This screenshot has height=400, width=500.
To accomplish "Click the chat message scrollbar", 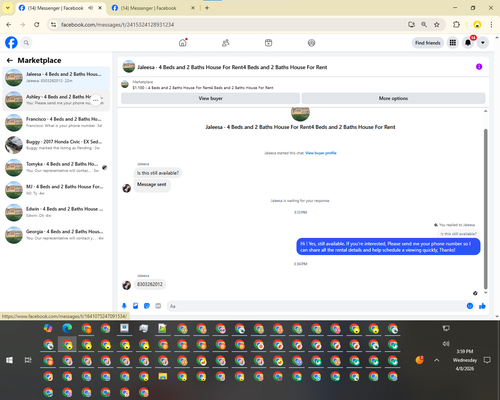I will [x=486, y=208].
